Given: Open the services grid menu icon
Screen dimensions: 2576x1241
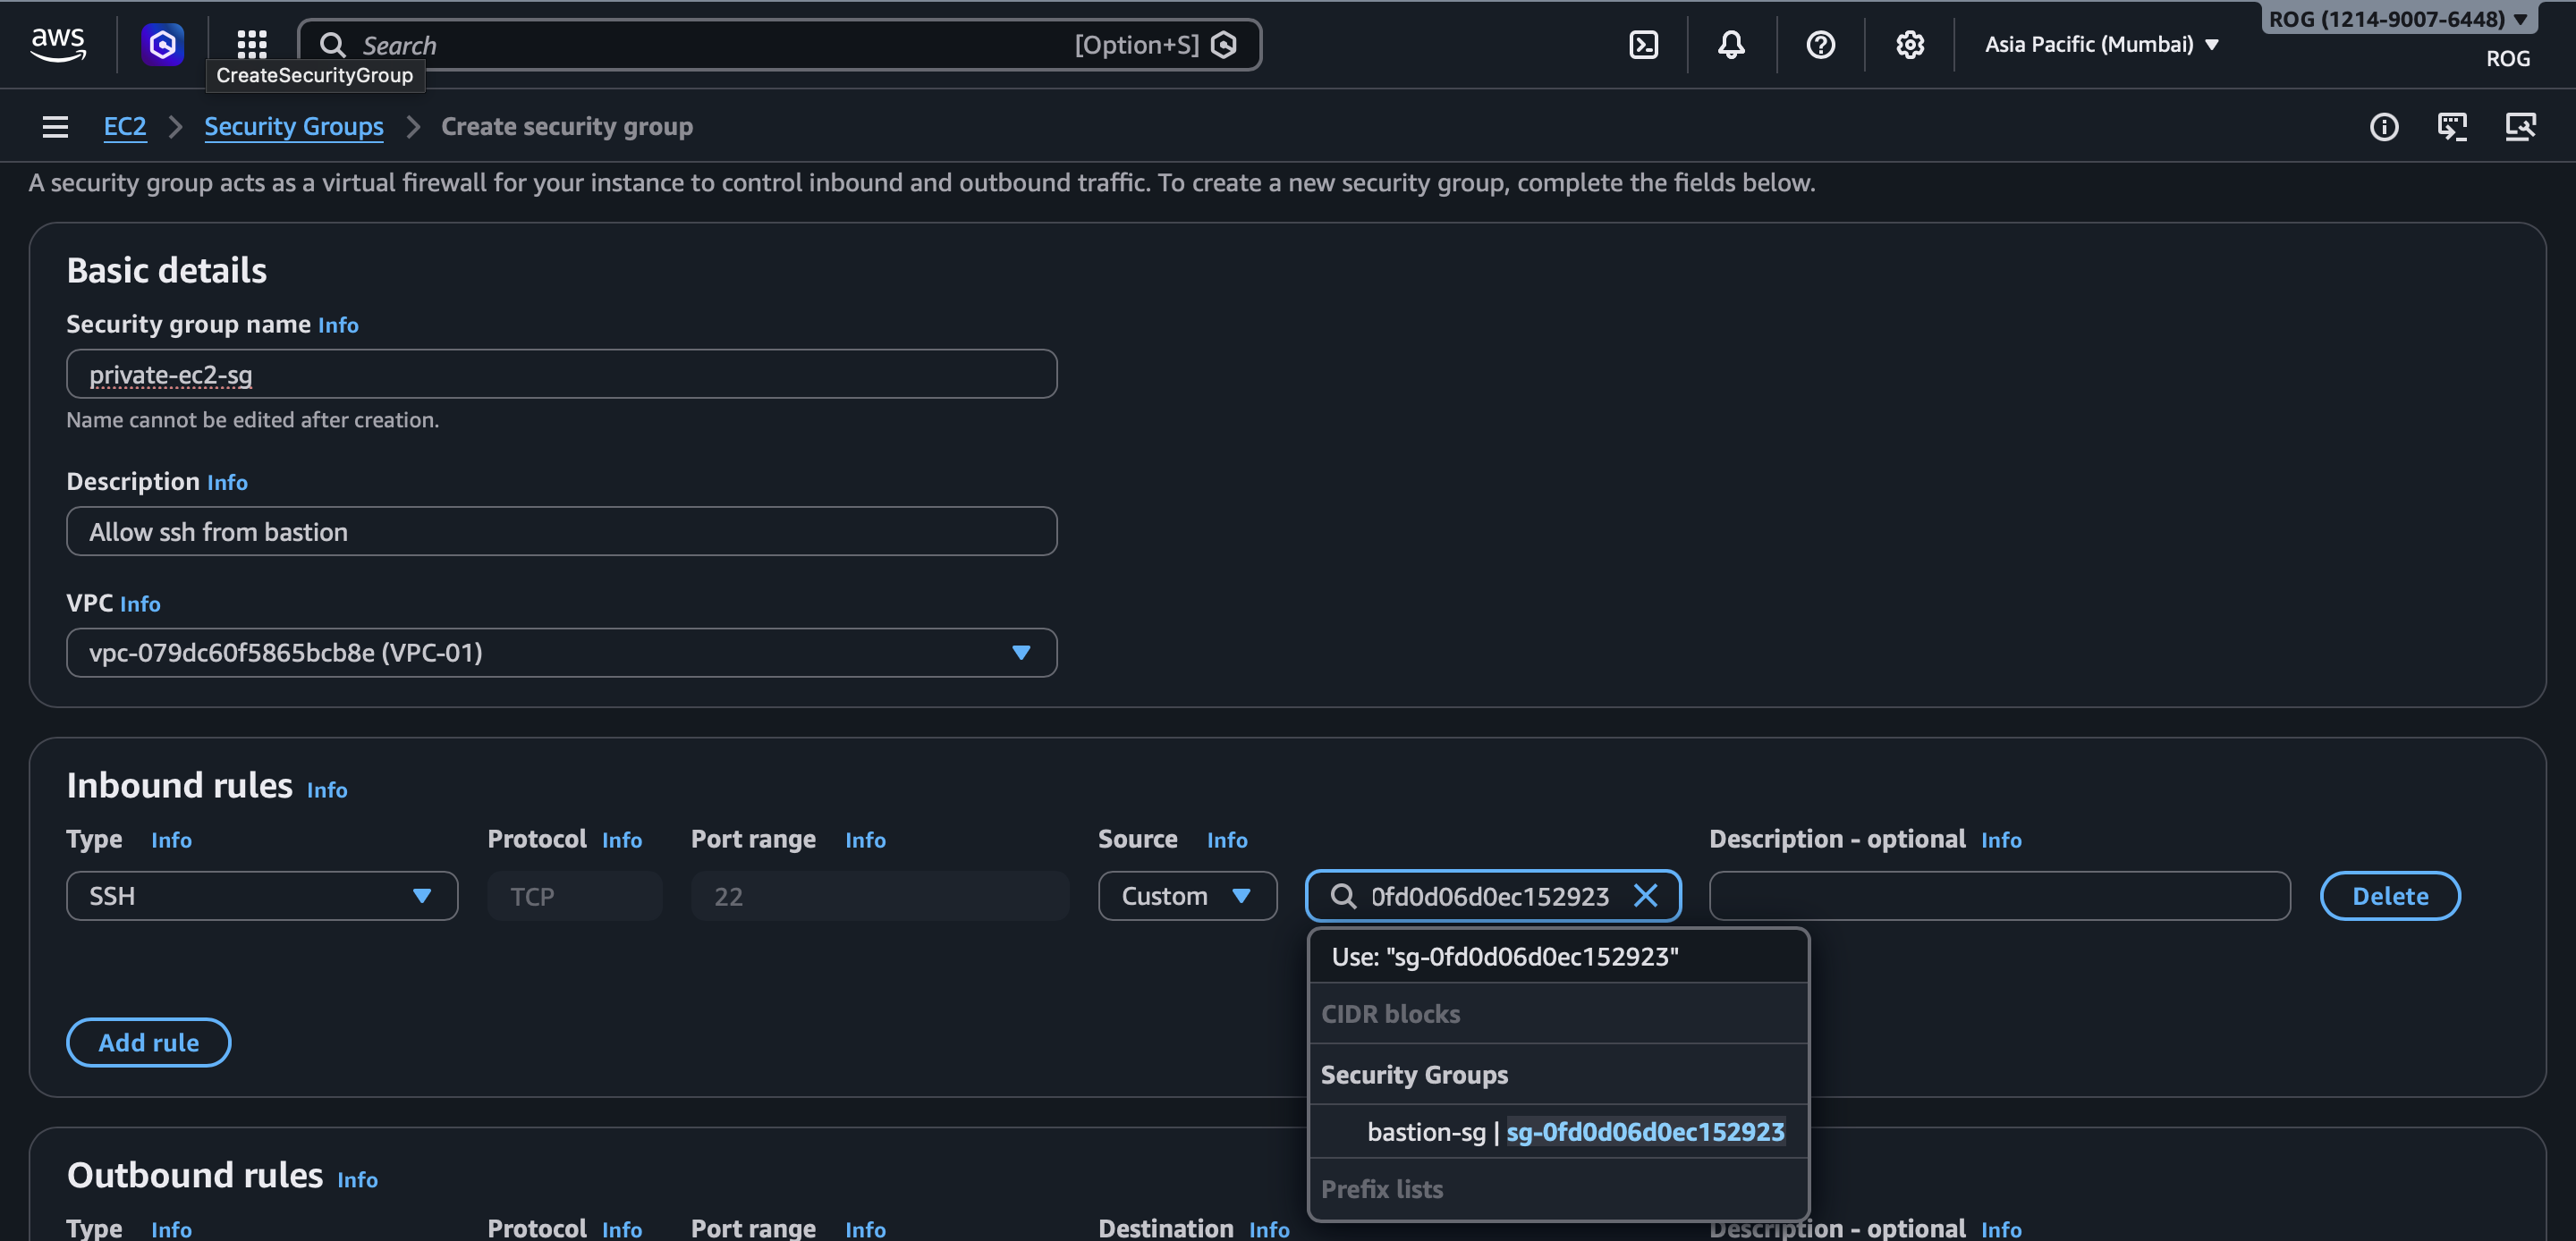Looking at the screenshot, I should point(251,45).
